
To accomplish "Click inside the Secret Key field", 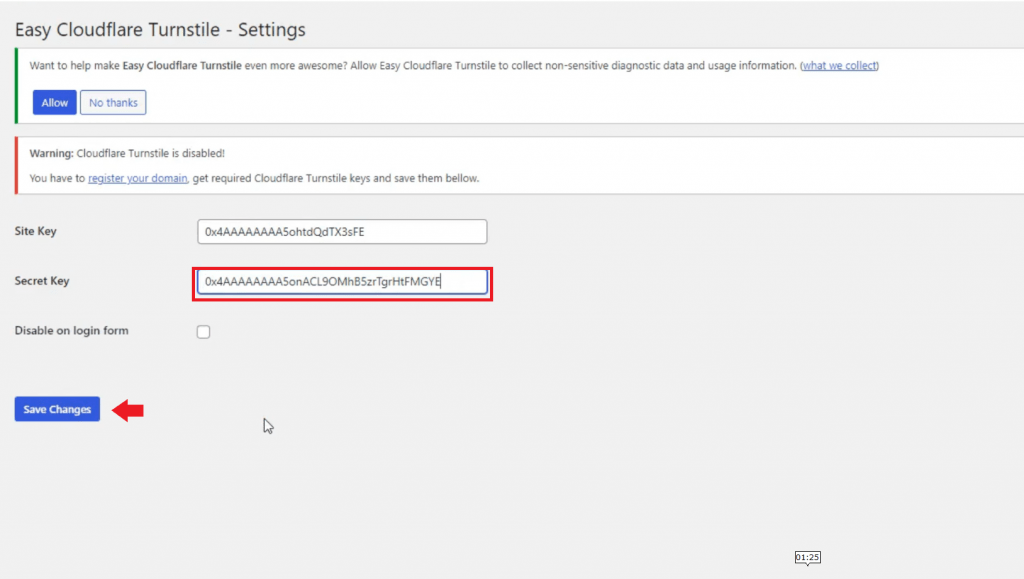I will 342,281.
